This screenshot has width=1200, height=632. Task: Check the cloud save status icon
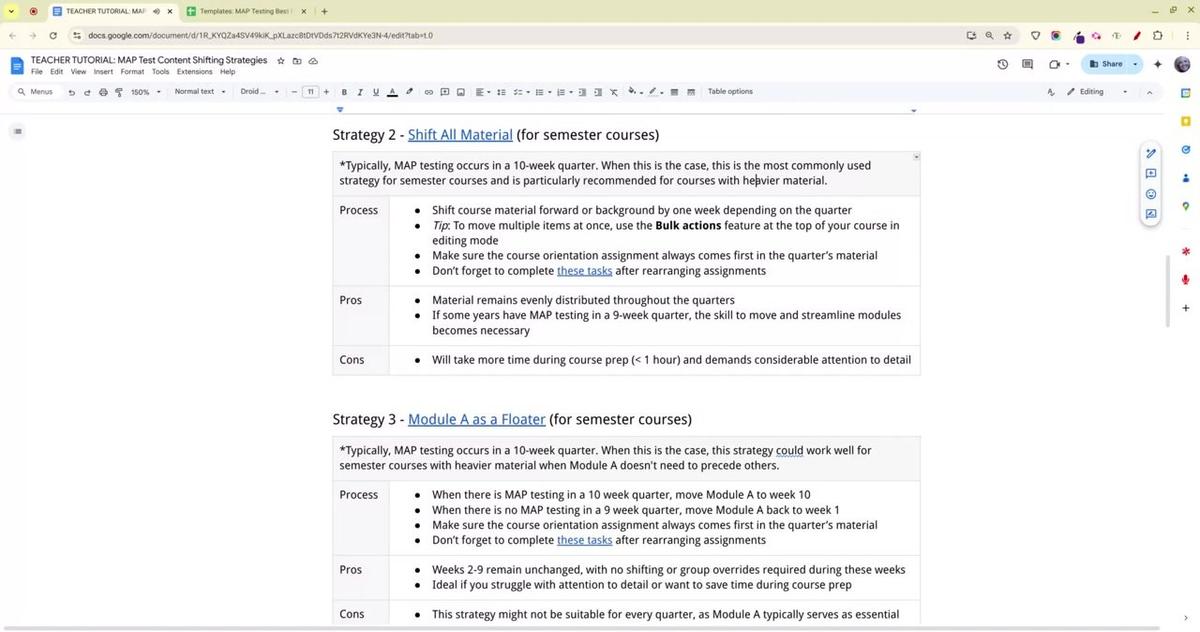click(x=313, y=61)
